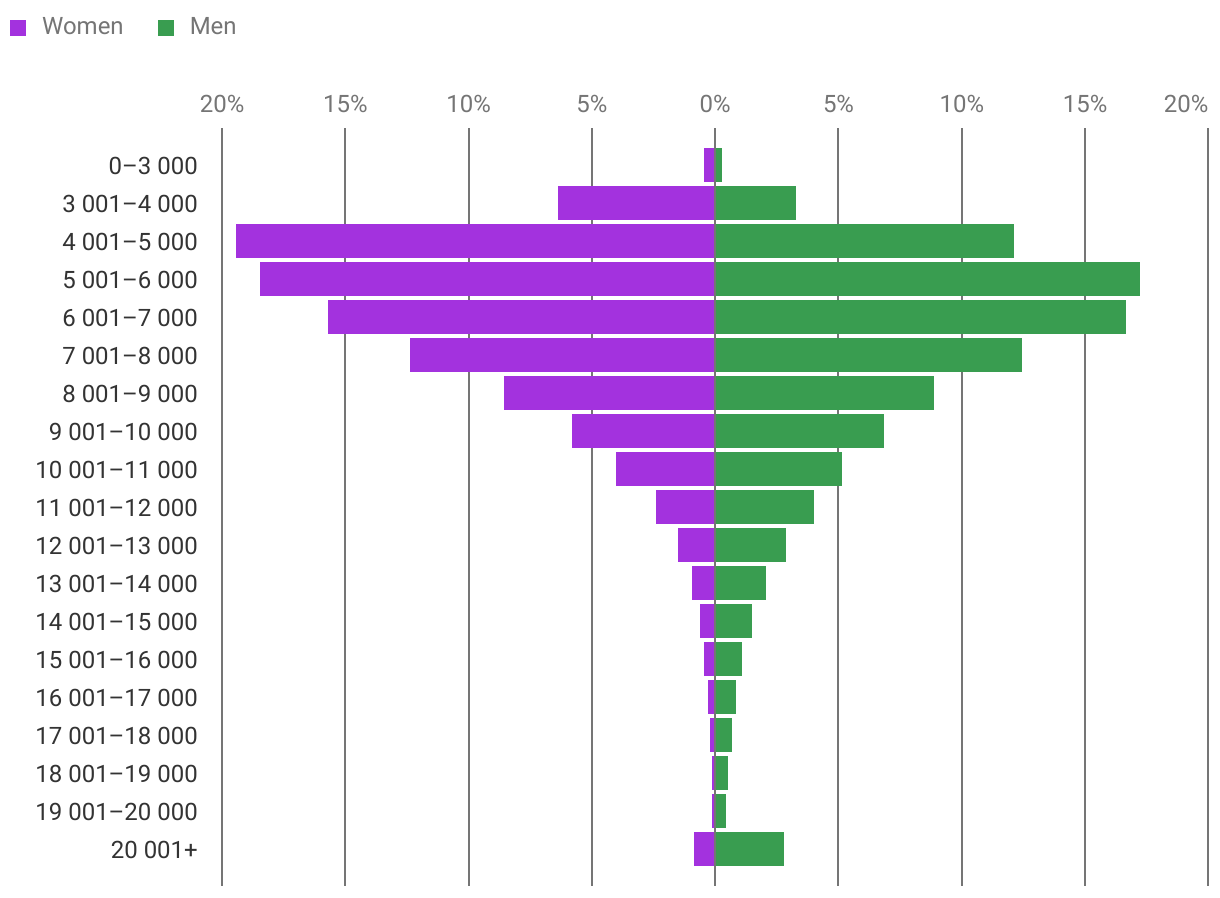Select the Men bar for 20 001+
This screenshot has width=1220, height=898.
coord(749,849)
